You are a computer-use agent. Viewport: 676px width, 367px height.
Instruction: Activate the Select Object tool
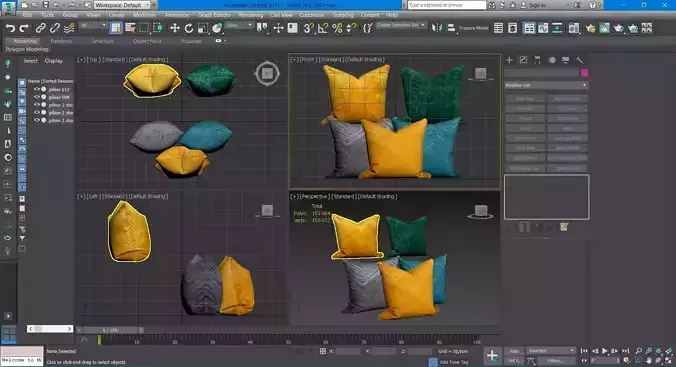116,28
